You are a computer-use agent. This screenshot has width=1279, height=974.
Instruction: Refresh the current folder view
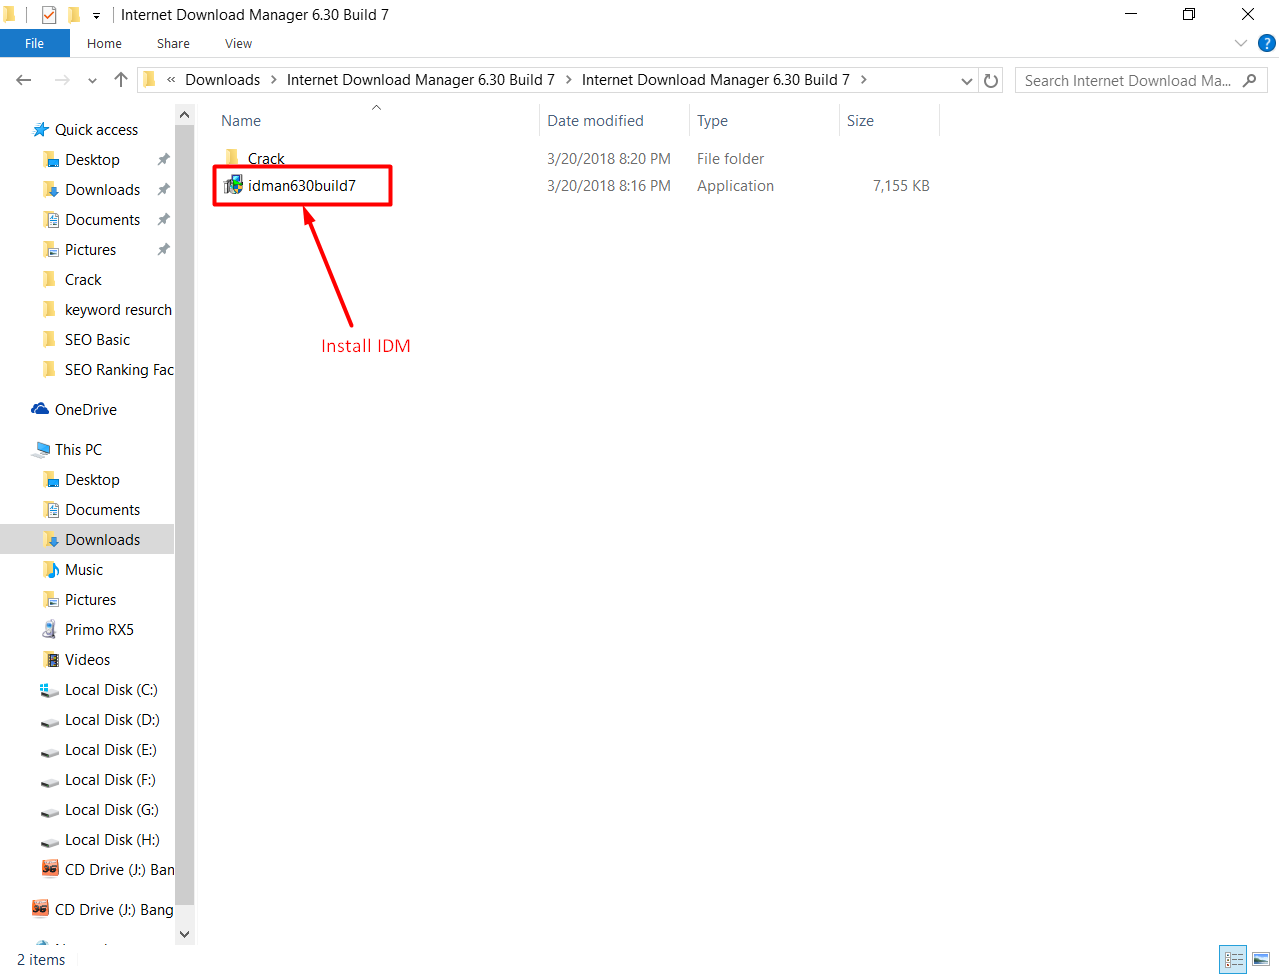click(991, 81)
